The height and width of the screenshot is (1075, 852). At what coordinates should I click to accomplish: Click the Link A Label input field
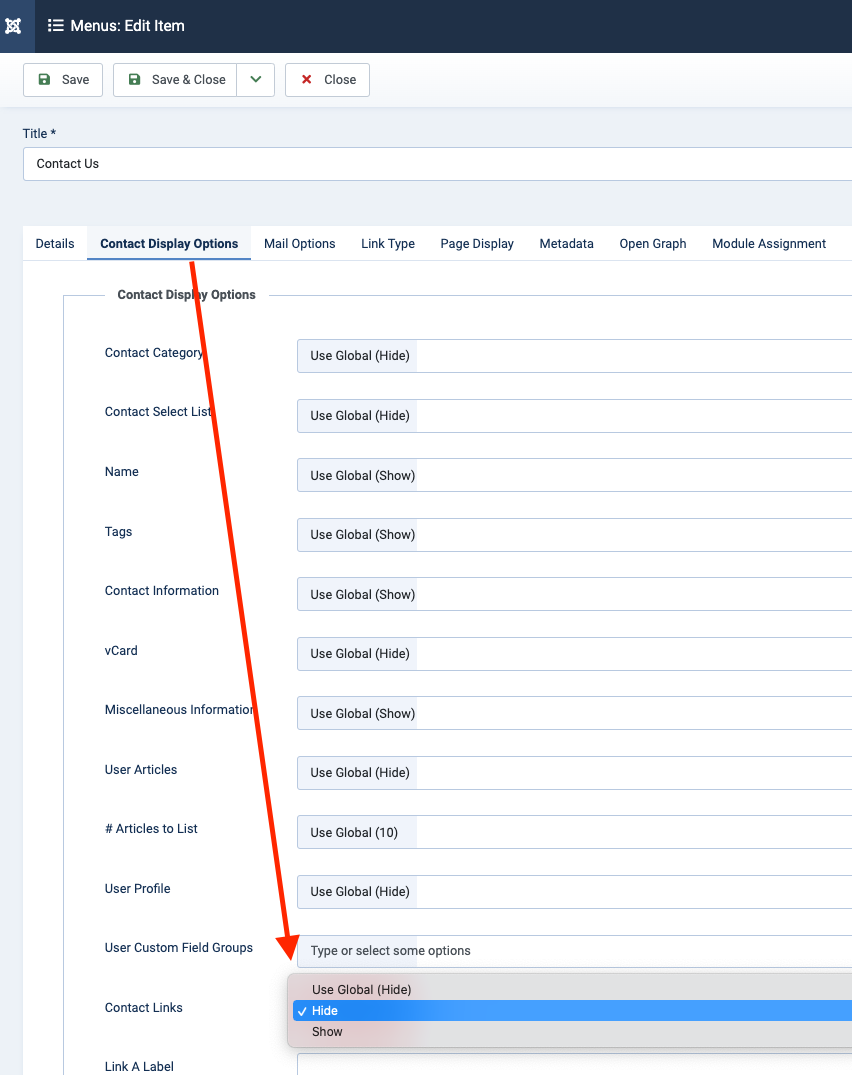(574, 1064)
